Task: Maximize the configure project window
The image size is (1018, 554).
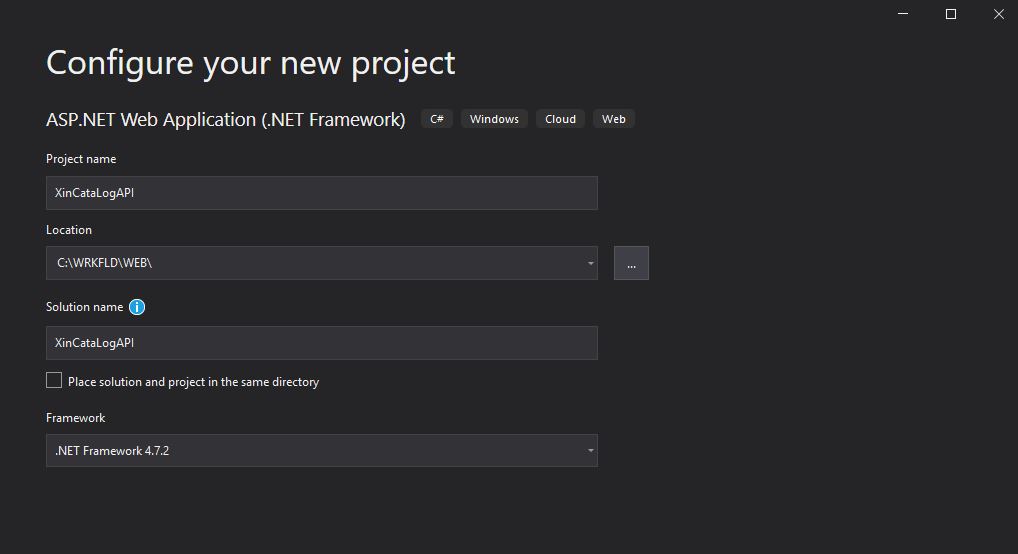Action: click(950, 14)
